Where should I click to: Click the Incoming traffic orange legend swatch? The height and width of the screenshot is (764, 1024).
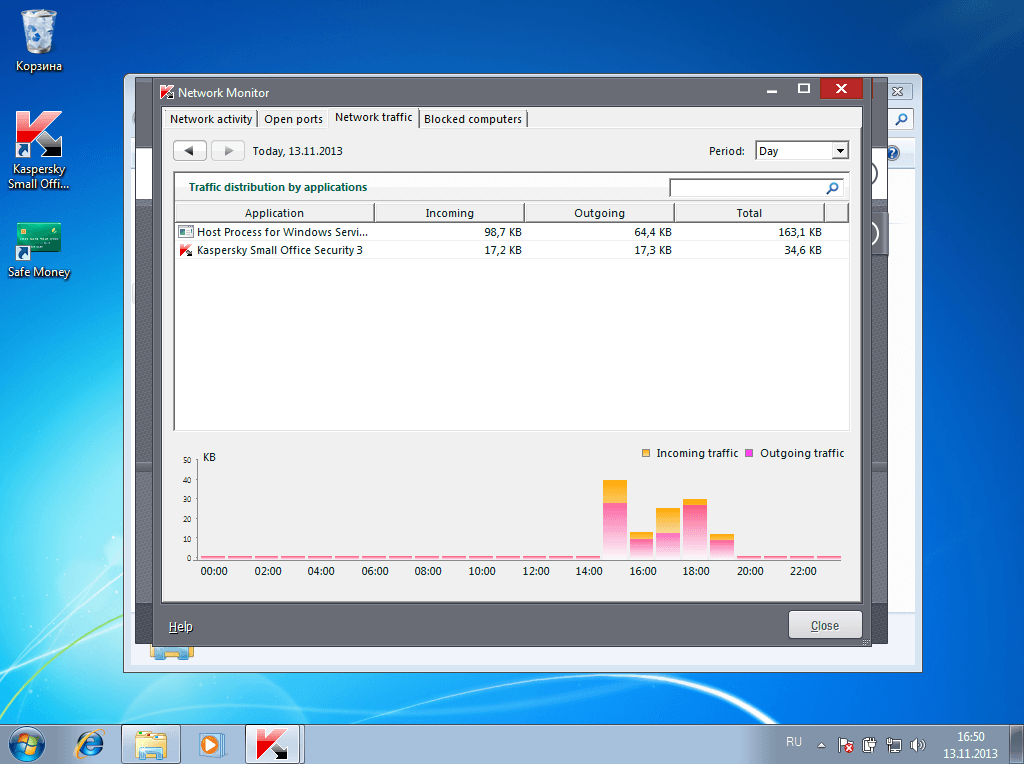(646, 453)
